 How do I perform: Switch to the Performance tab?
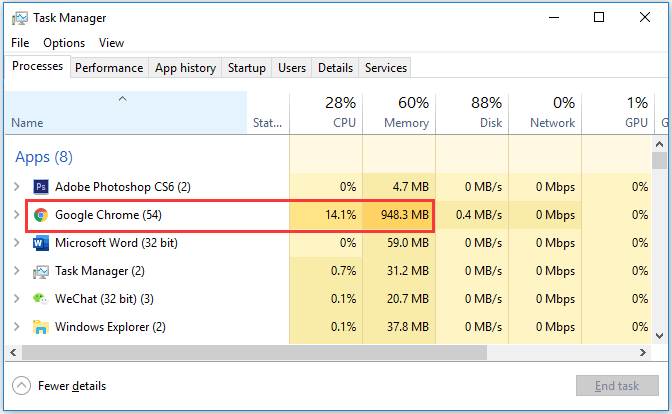coord(109,68)
